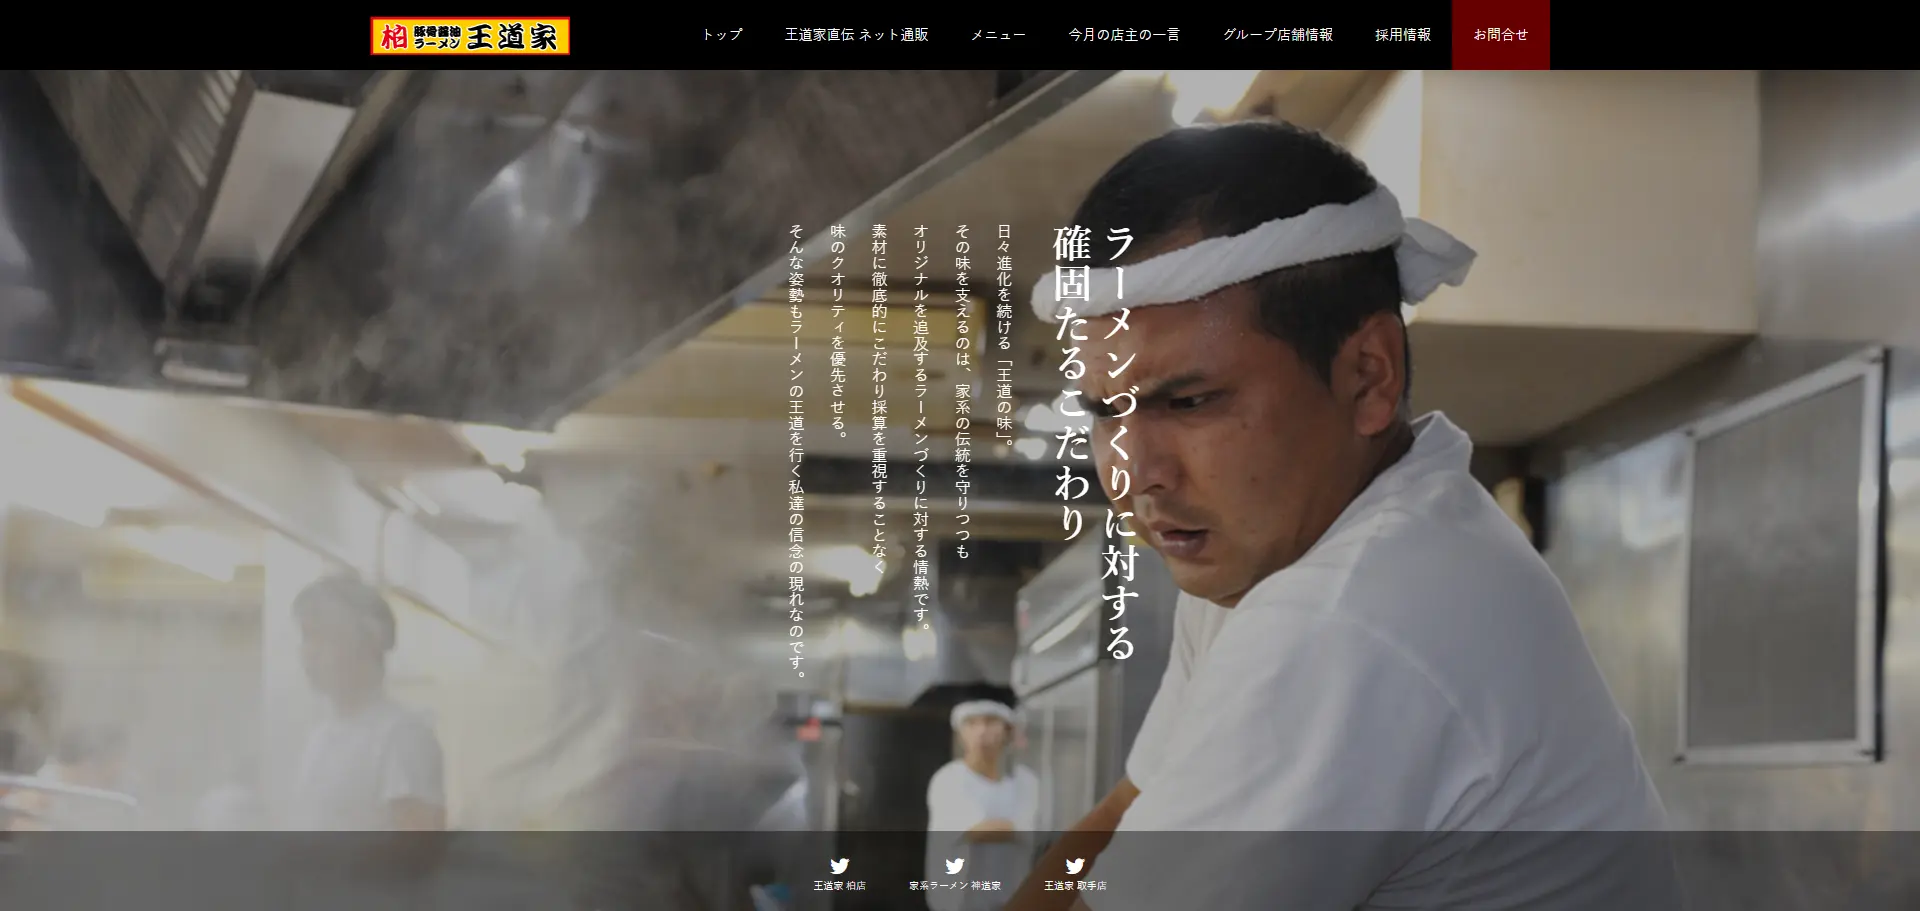View 今月の店主の一言 page
The height and width of the screenshot is (911, 1920).
[x=1123, y=34]
